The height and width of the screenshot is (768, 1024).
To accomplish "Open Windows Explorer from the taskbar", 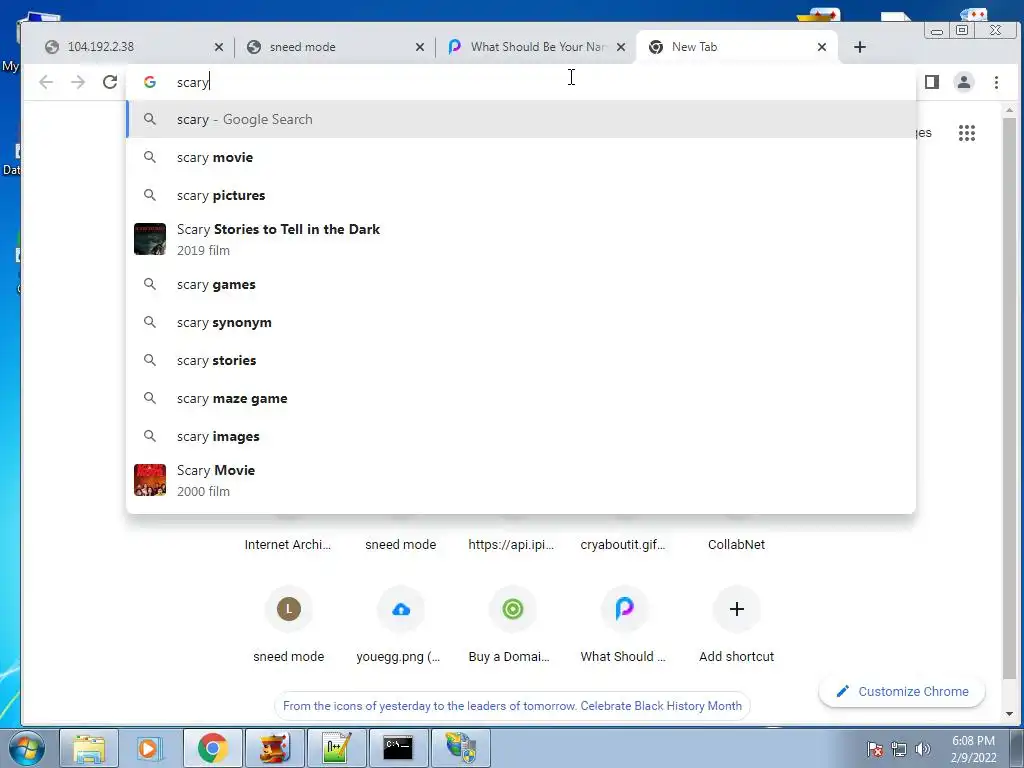I will pos(89,748).
